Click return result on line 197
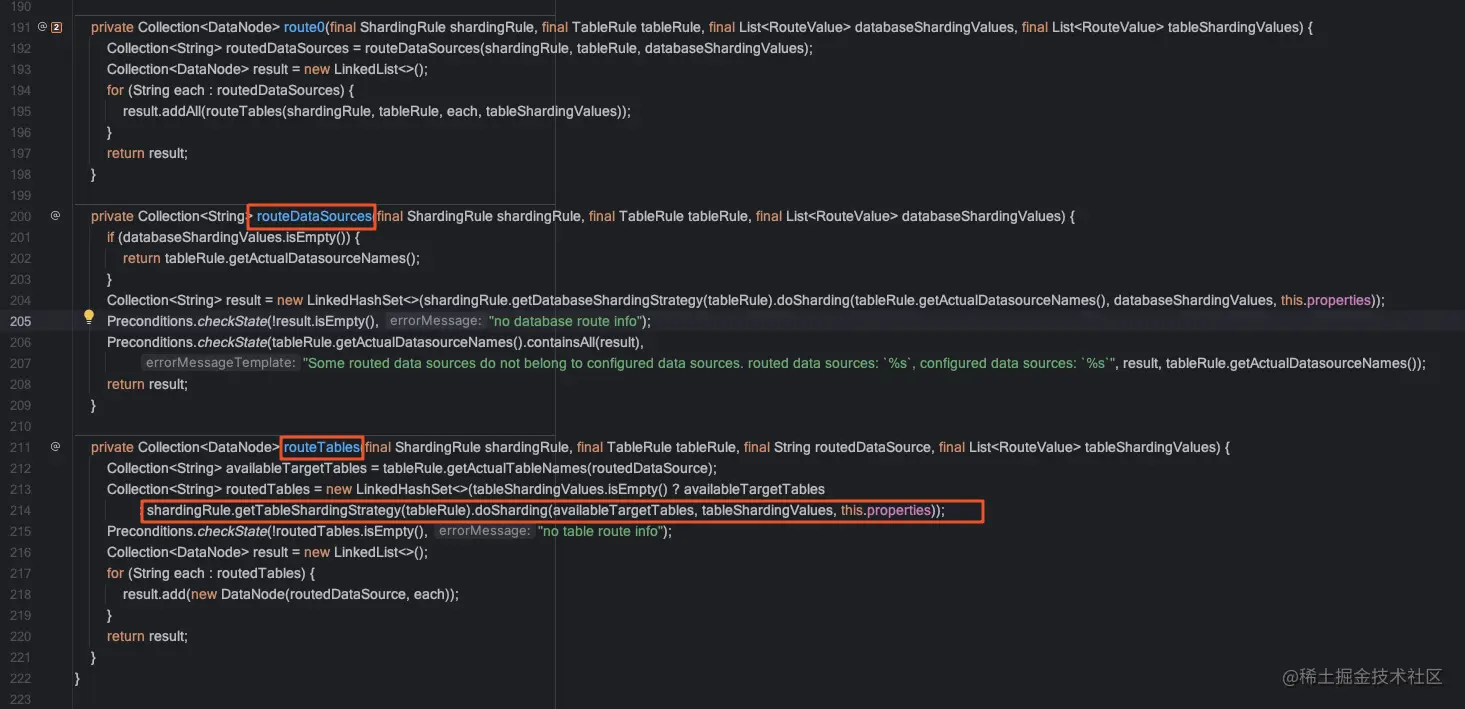Screen dimensions: 1465x709 [x=147, y=153]
